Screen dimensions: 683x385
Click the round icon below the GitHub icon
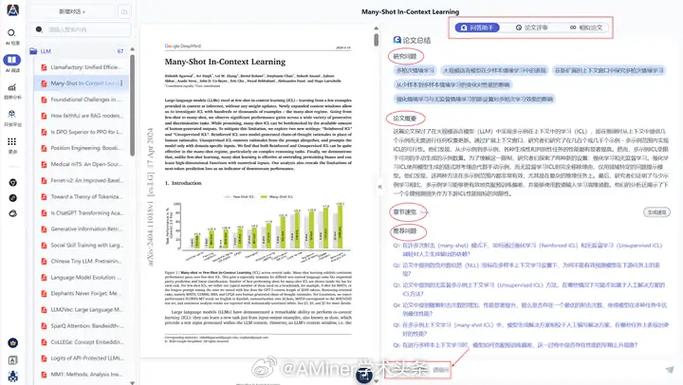(x=13, y=198)
